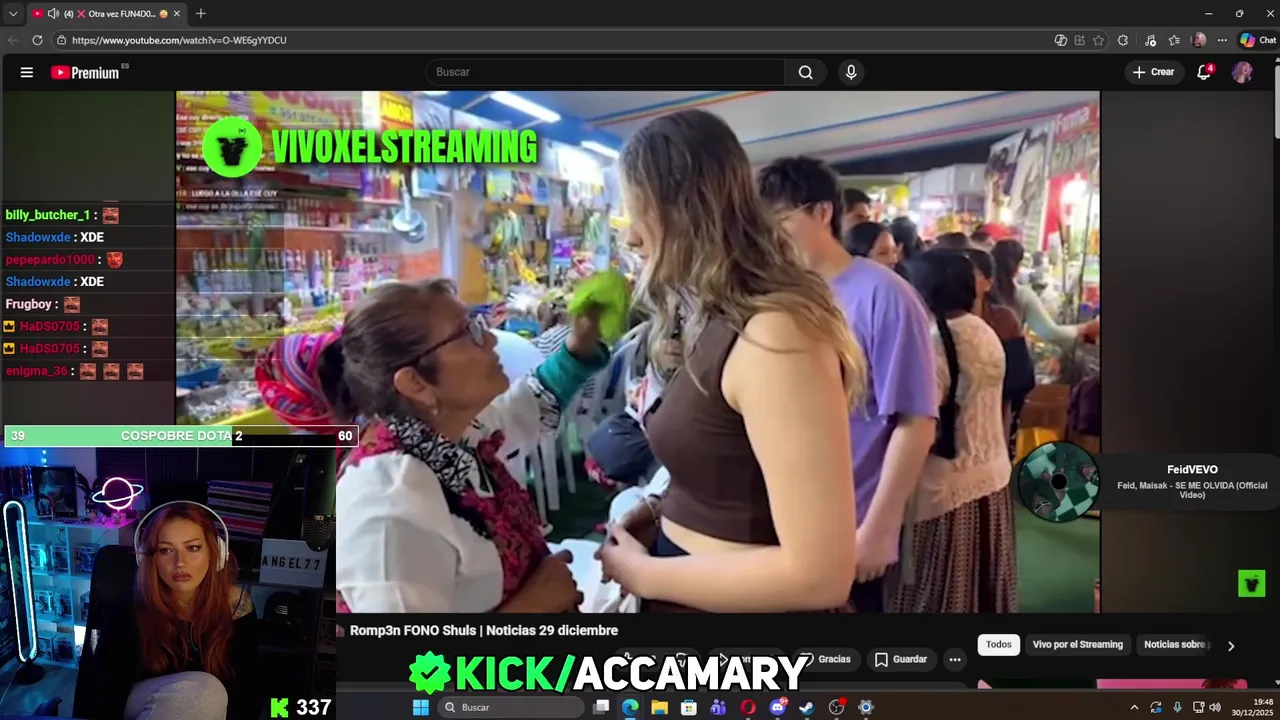Mute the YouTube tab audio
This screenshot has height=720, width=1280.
pos(53,14)
